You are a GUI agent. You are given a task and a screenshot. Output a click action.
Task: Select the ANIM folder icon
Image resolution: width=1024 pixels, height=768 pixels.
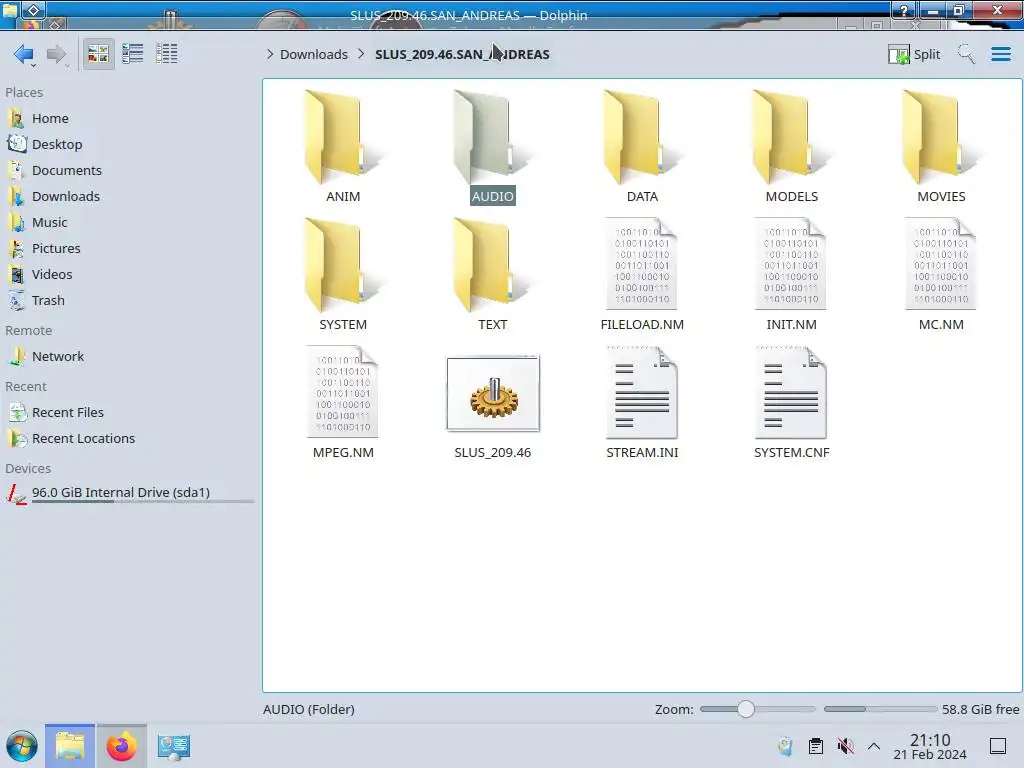(343, 138)
